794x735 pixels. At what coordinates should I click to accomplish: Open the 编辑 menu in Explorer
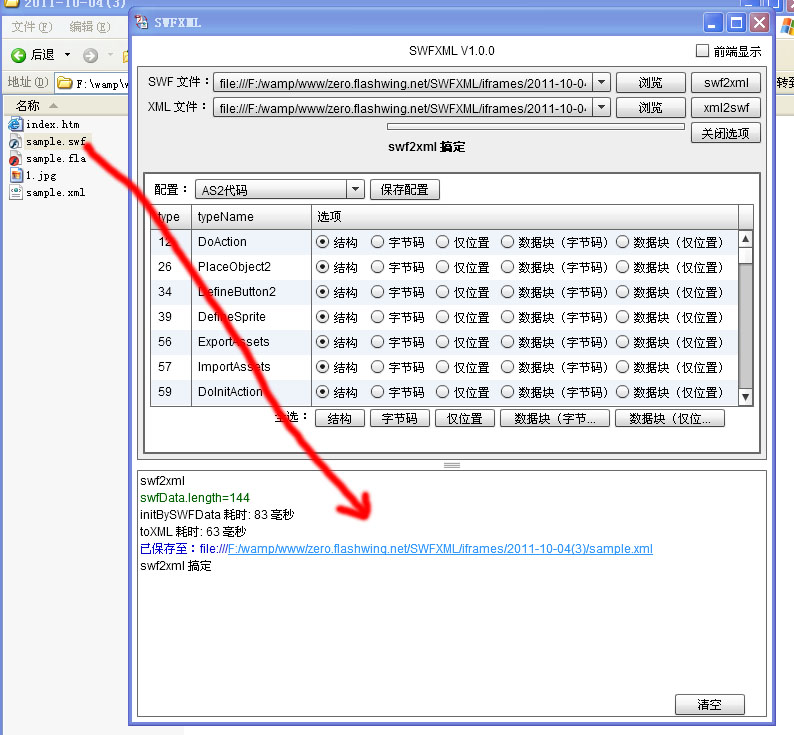pos(90,27)
